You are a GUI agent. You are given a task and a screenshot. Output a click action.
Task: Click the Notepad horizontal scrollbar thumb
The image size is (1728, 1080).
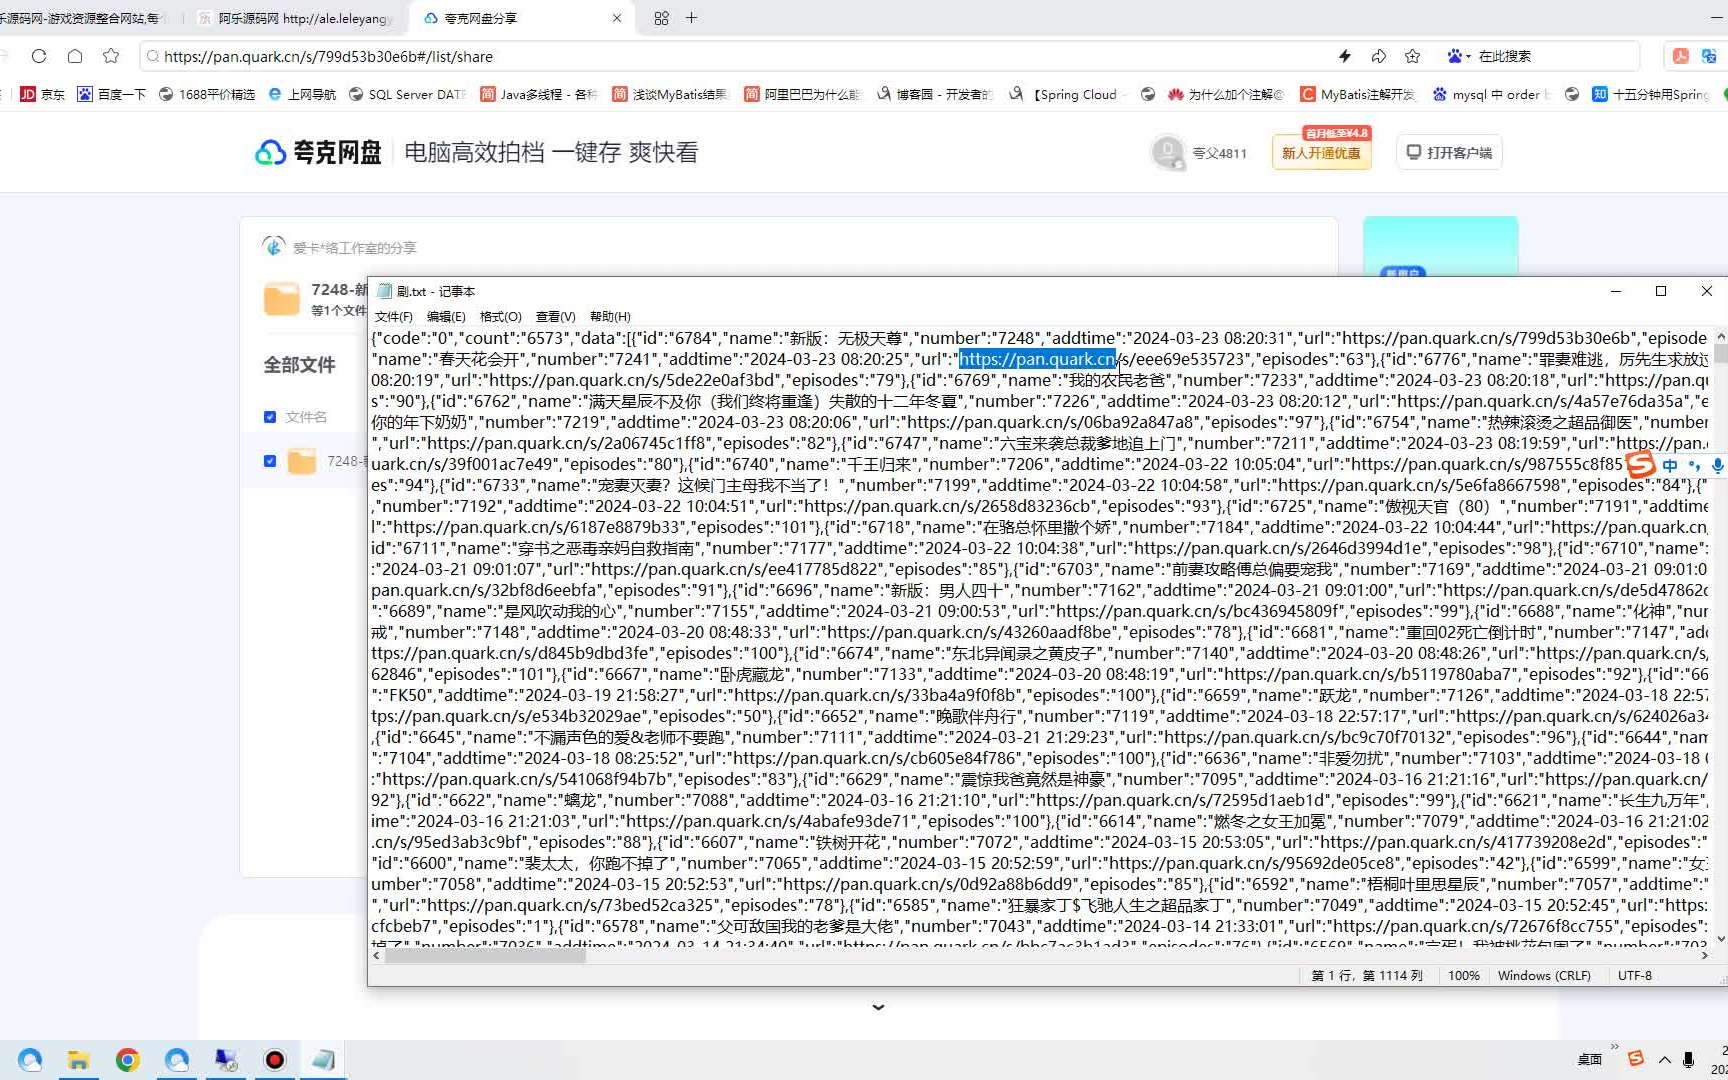485,955
